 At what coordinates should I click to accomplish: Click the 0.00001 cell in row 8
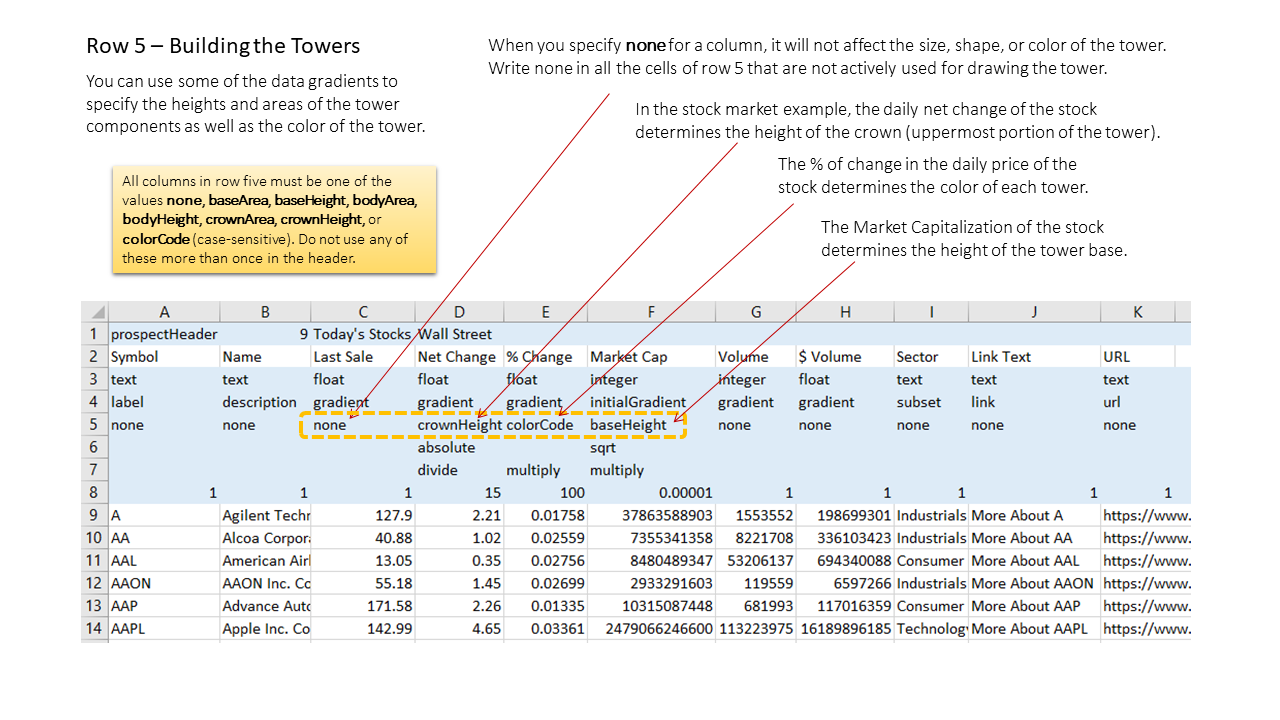point(651,493)
